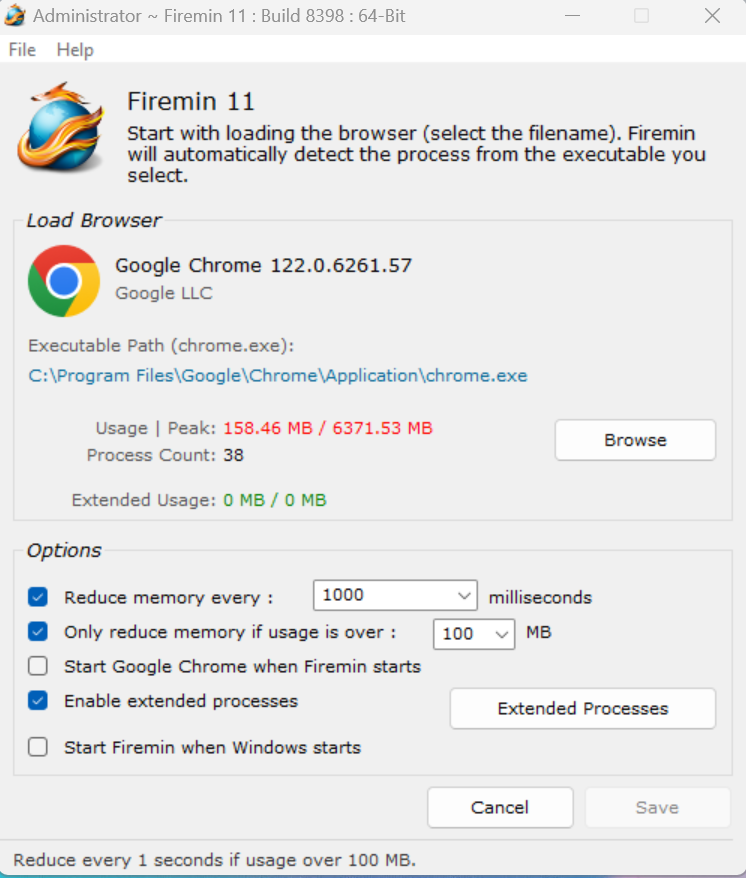Check Start Firemin when Windows starts
The height and width of the screenshot is (878, 746).
click(38, 747)
